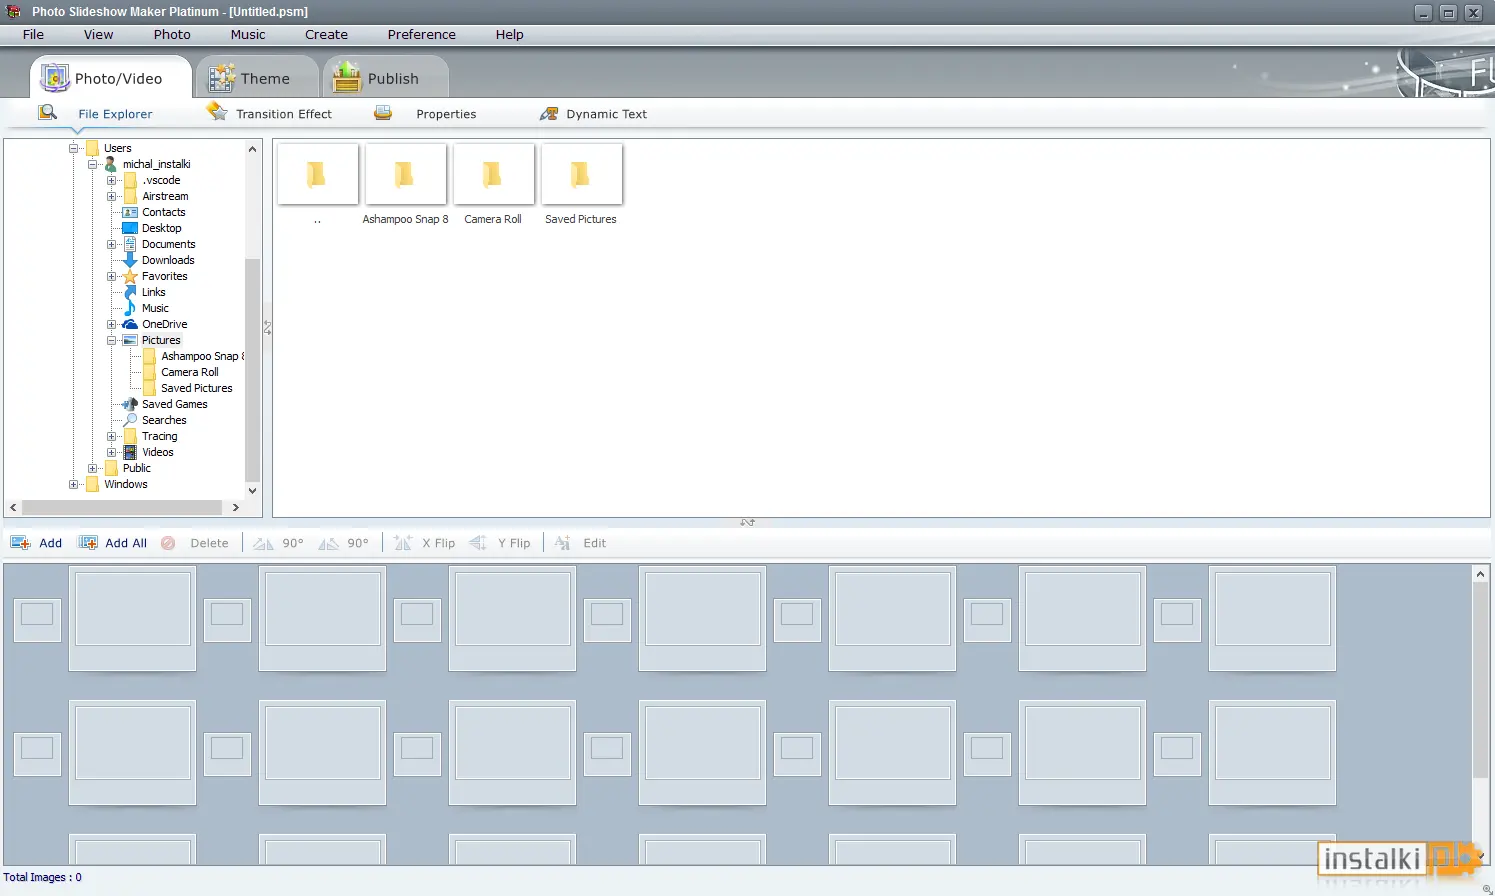Select the Videos film icon in tree

(130, 452)
